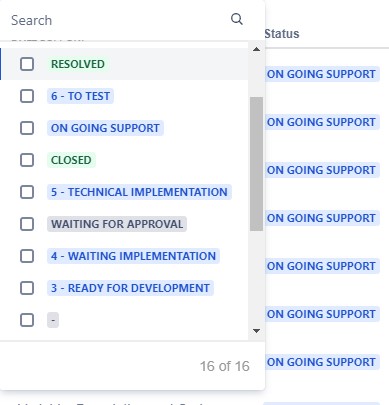Check the RESOLVED status checkbox
Screen dimensions: 389x405
point(27,64)
